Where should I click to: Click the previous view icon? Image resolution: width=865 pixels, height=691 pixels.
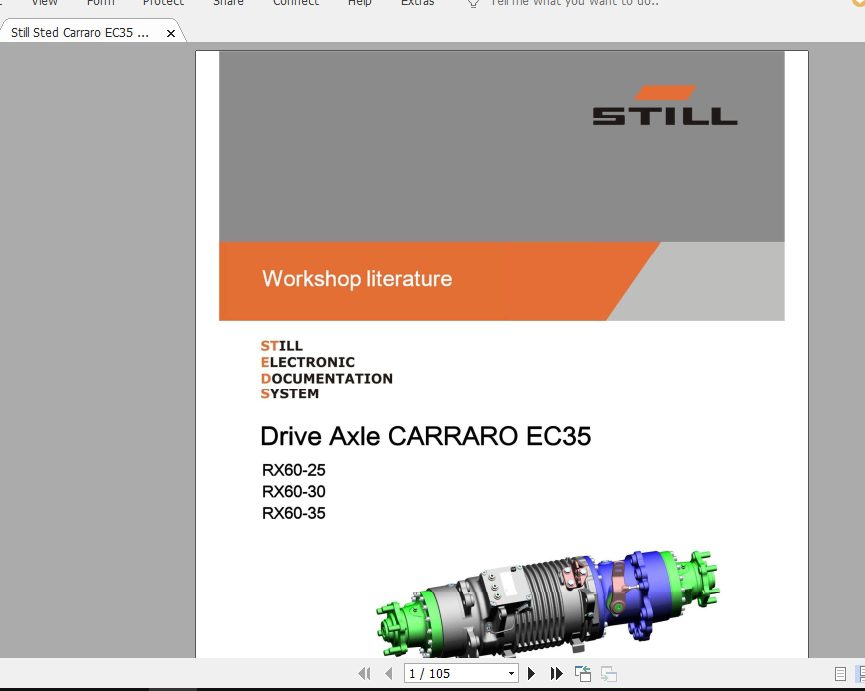583,673
